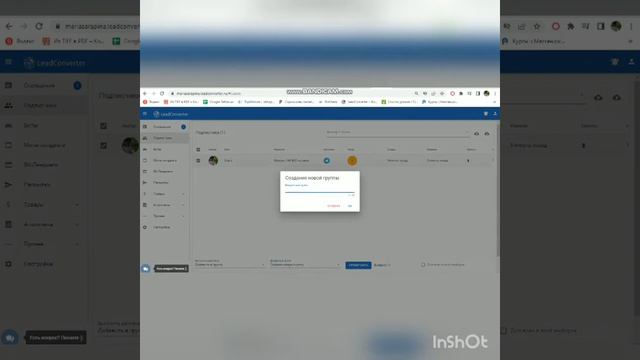This screenshot has height=360, width=640.
Task: Toggle the subscriber row checkbox in center frame
Action: pos(198,161)
